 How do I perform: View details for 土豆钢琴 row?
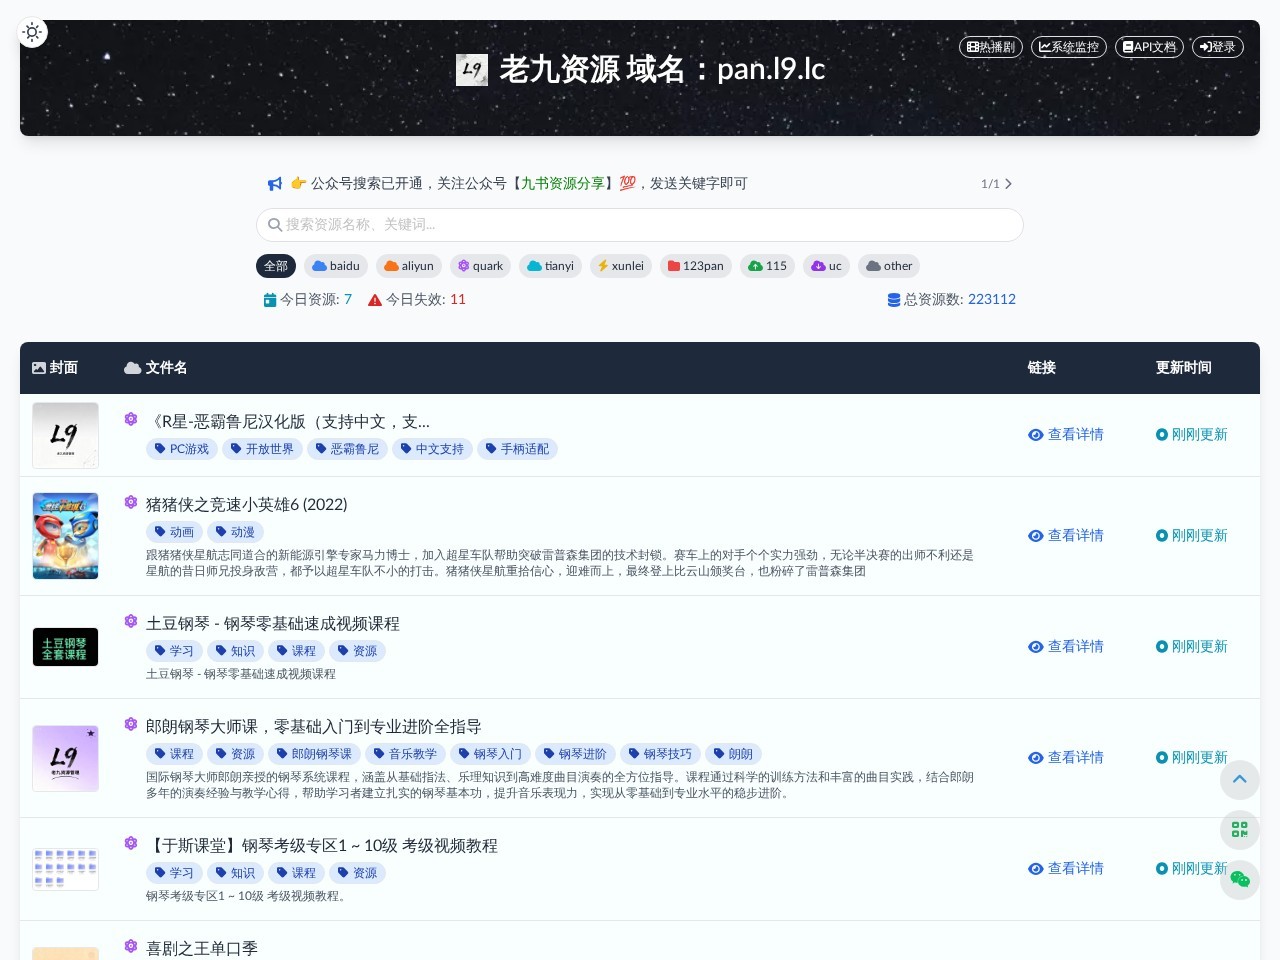(x=1066, y=647)
